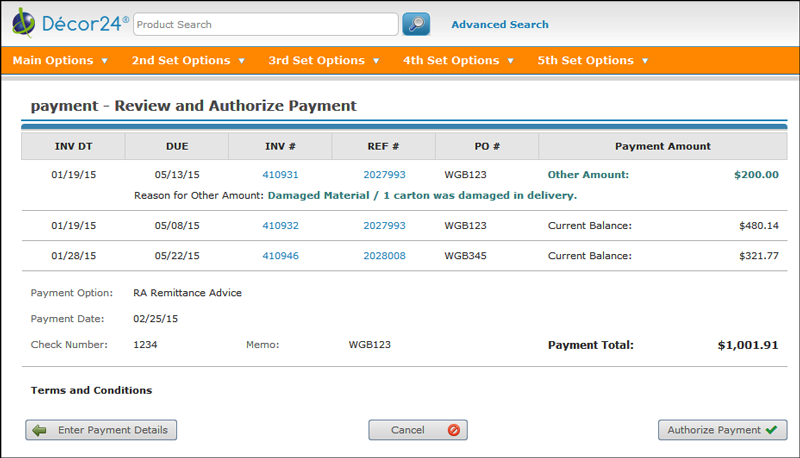Open reference number 2028008
The height and width of the screenshot is (458, 800).
tap(384, 256)
